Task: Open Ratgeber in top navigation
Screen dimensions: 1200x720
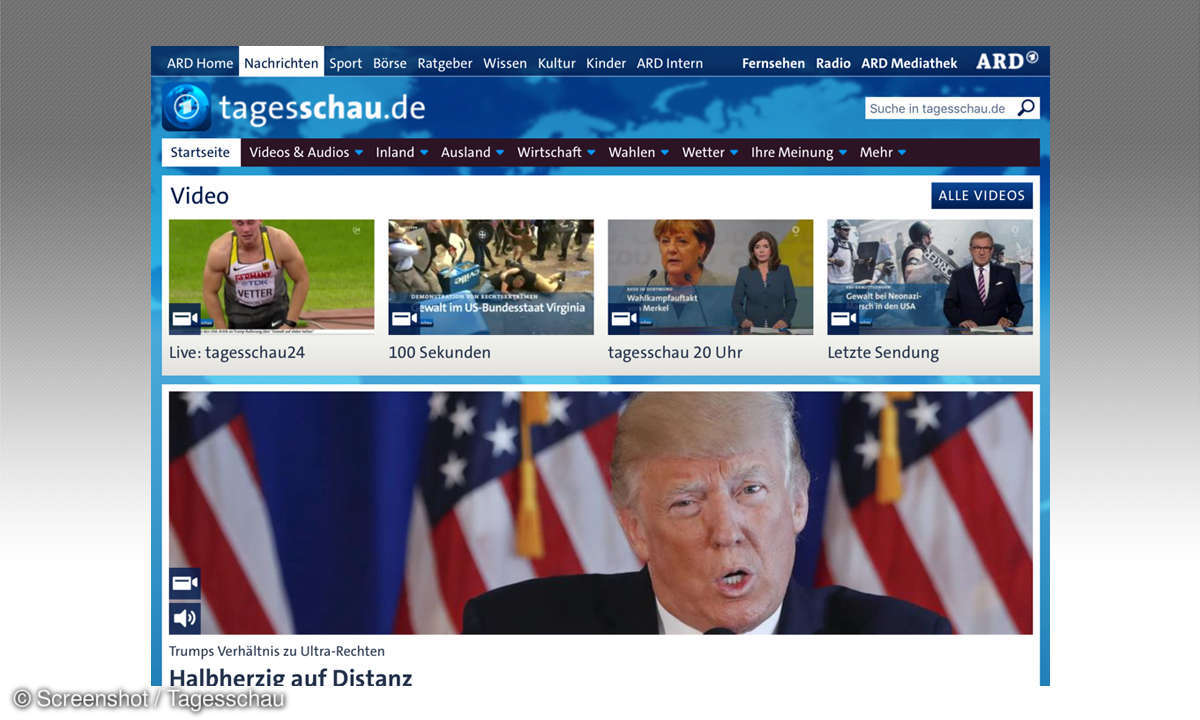Action: [445, 63]
